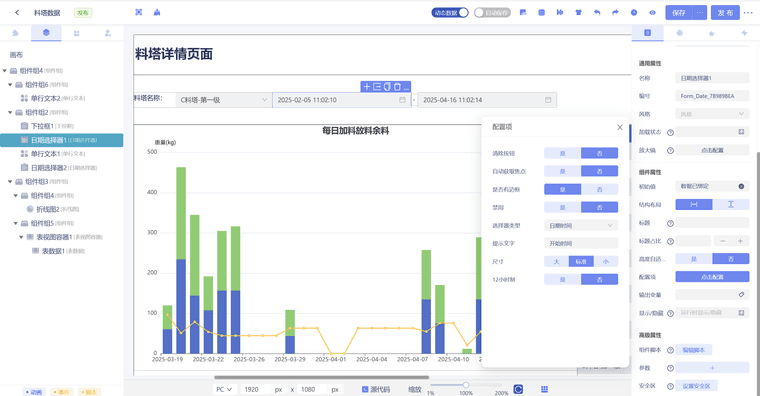Click the canvas horizontal scrollbar
This screenshot has height=396, width=760.
point(321,377)
